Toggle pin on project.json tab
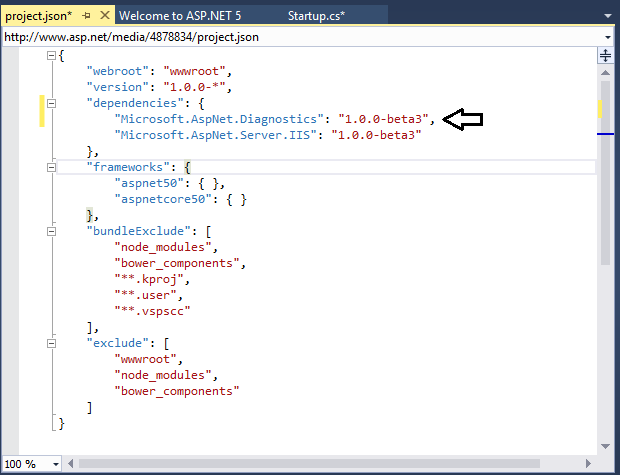This screenshot has height=475, width=620. pyautogui.click(x=87, y=16)
